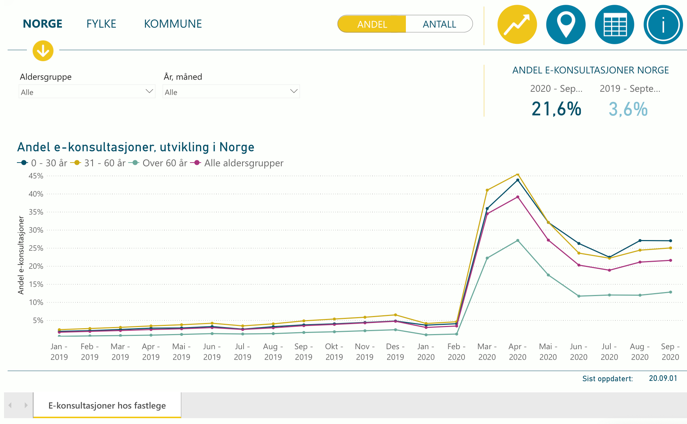This screenshot has width=687, height=424.
Task: Select the E-konsultasjoner hos fastlege page tab
Action: point(107,405)
